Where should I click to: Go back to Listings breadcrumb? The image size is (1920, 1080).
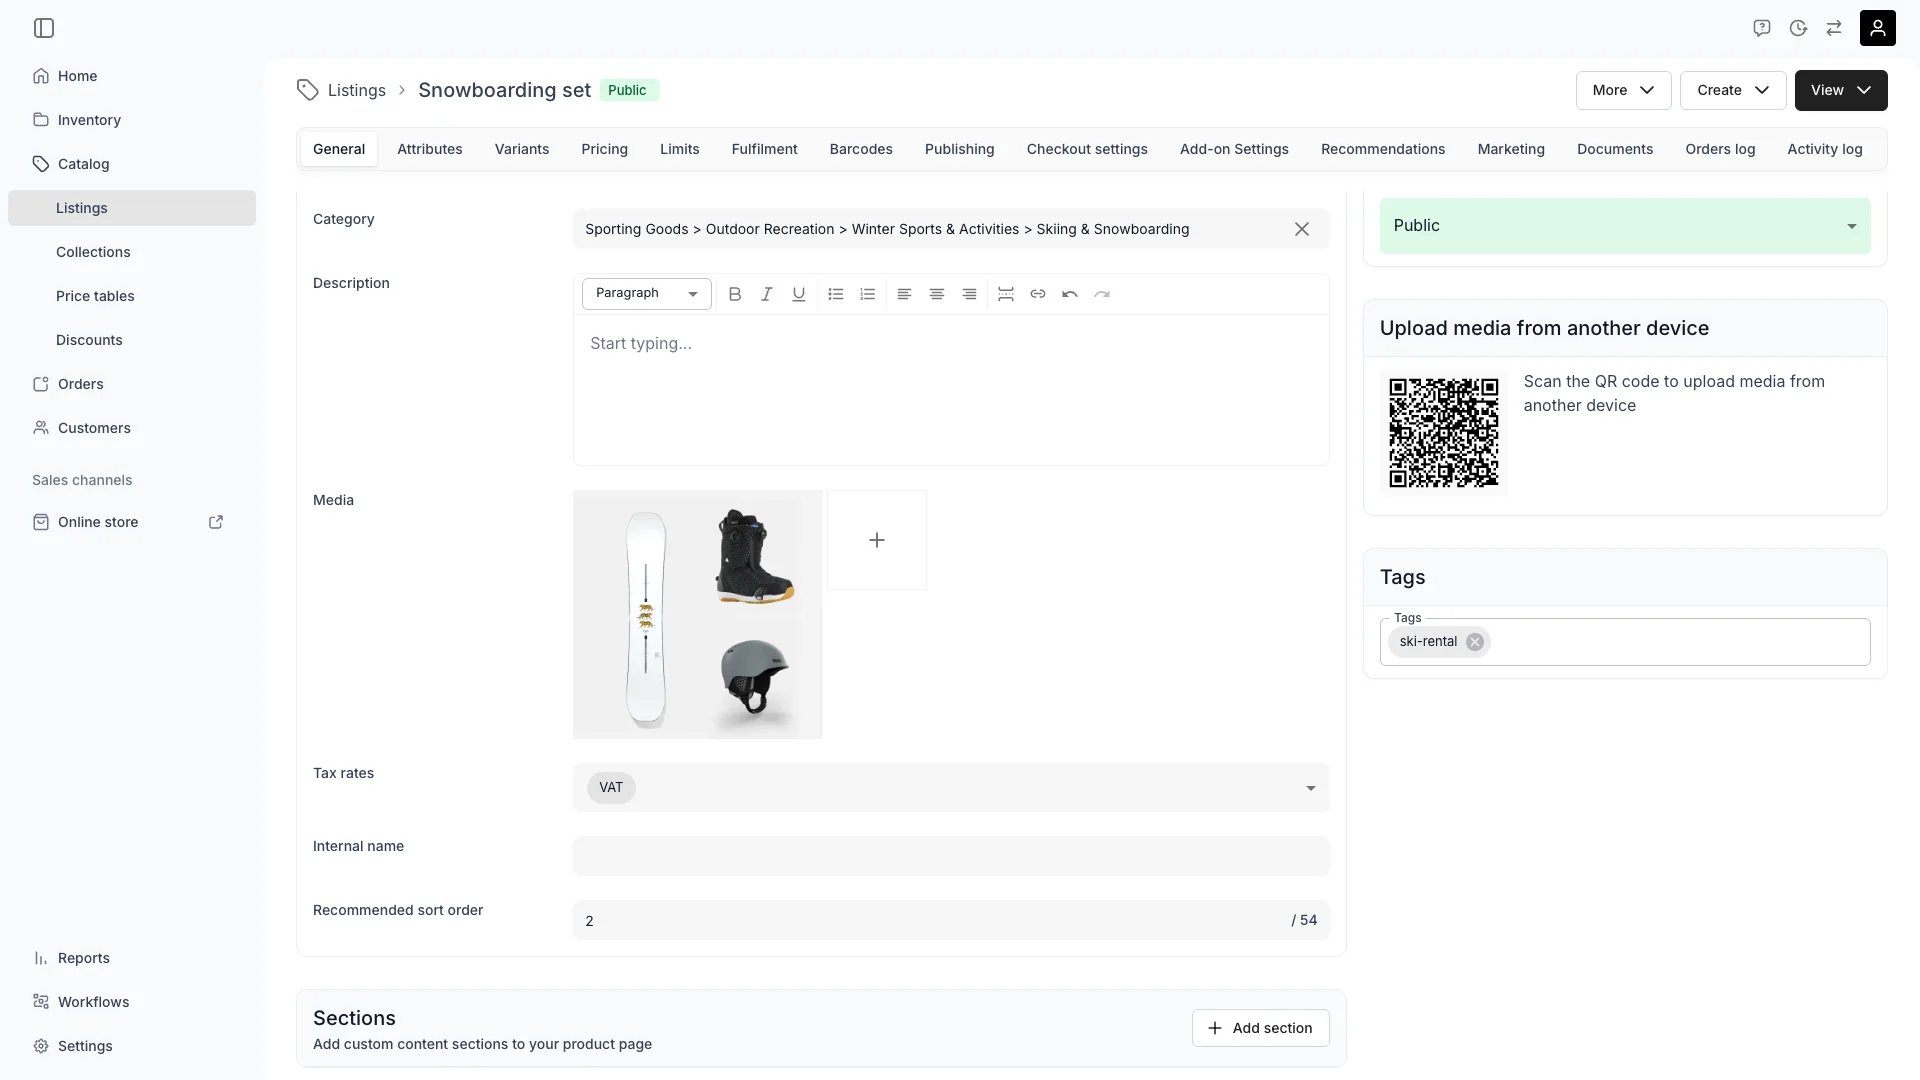tap(356, 90)
